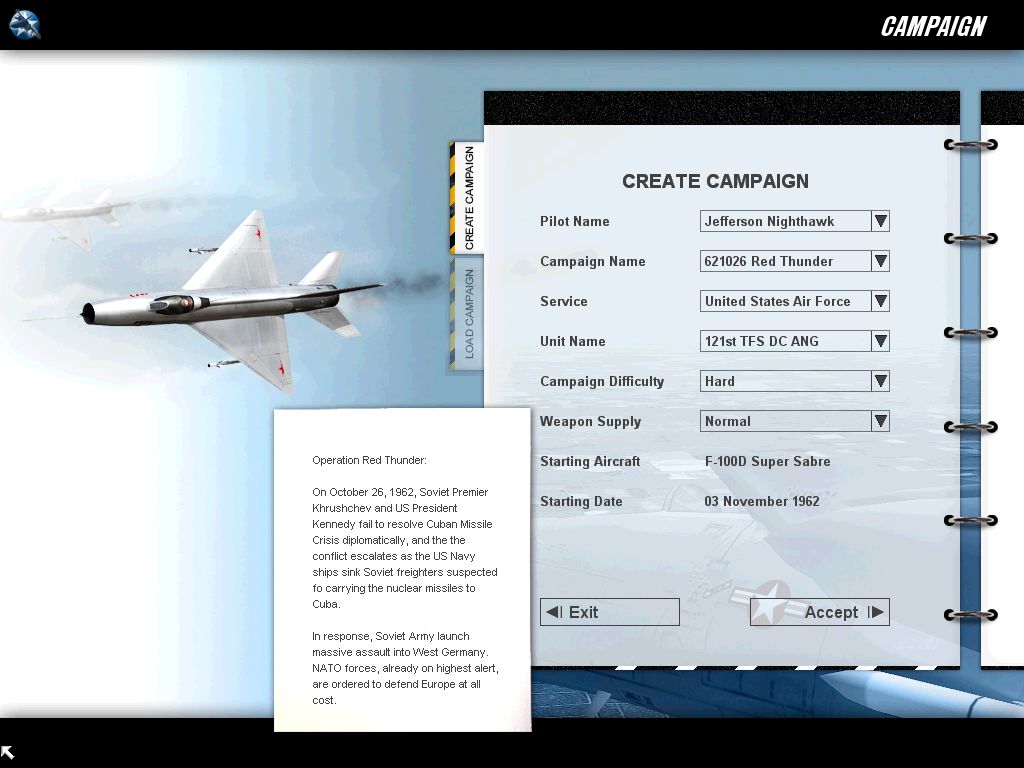Click the Operation Red Thunder heading text
The height and width of the screenshot is (768, 1024).
tap(369, 460)
